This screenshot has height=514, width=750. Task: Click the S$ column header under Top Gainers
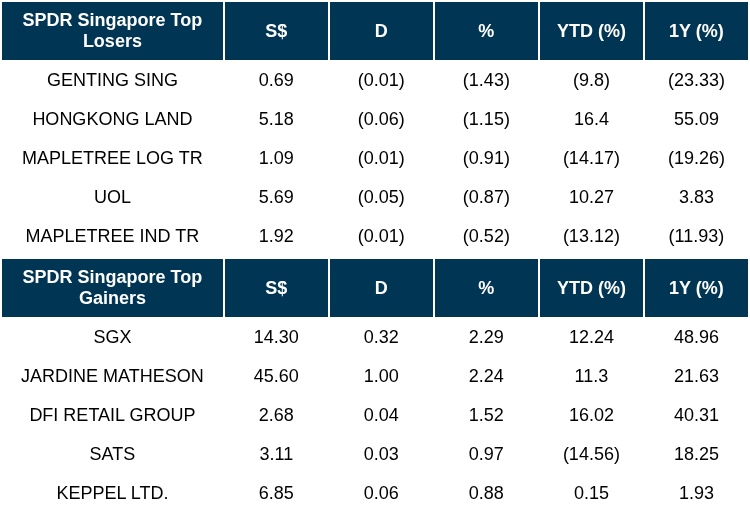[x=276, y=288]
